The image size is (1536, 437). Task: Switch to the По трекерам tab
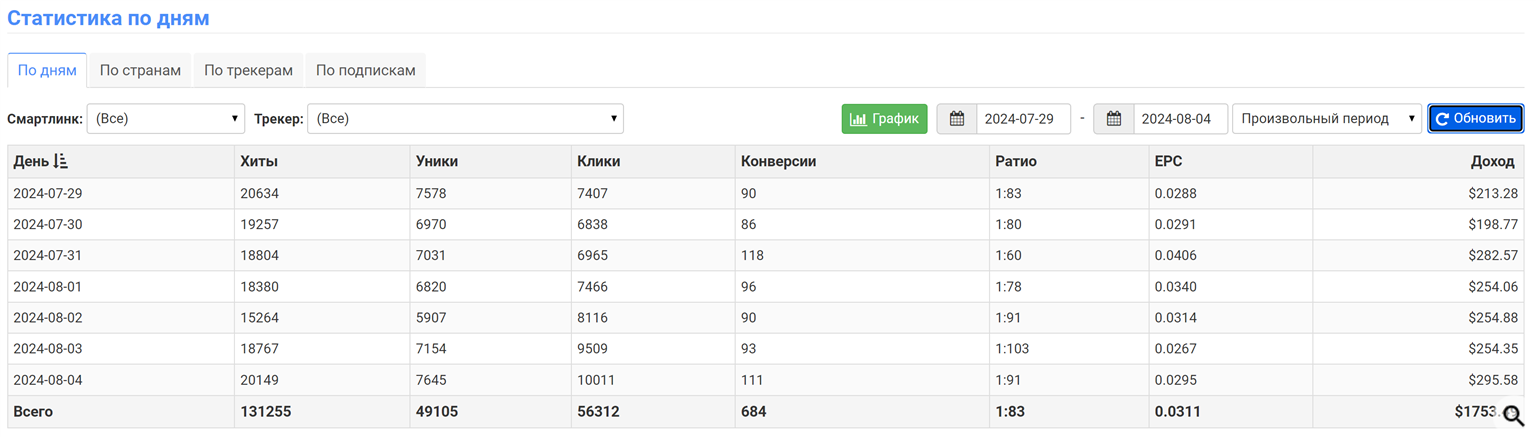248,71
